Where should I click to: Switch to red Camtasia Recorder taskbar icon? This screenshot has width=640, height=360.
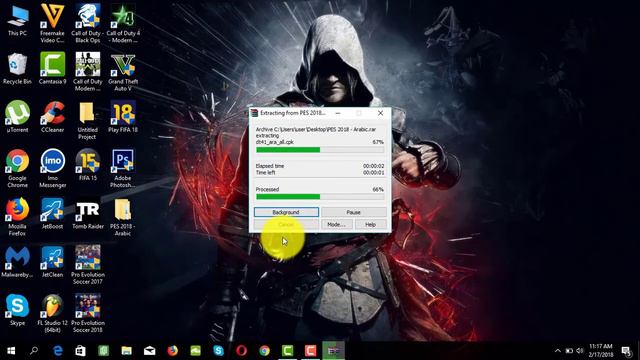point(311,351)
